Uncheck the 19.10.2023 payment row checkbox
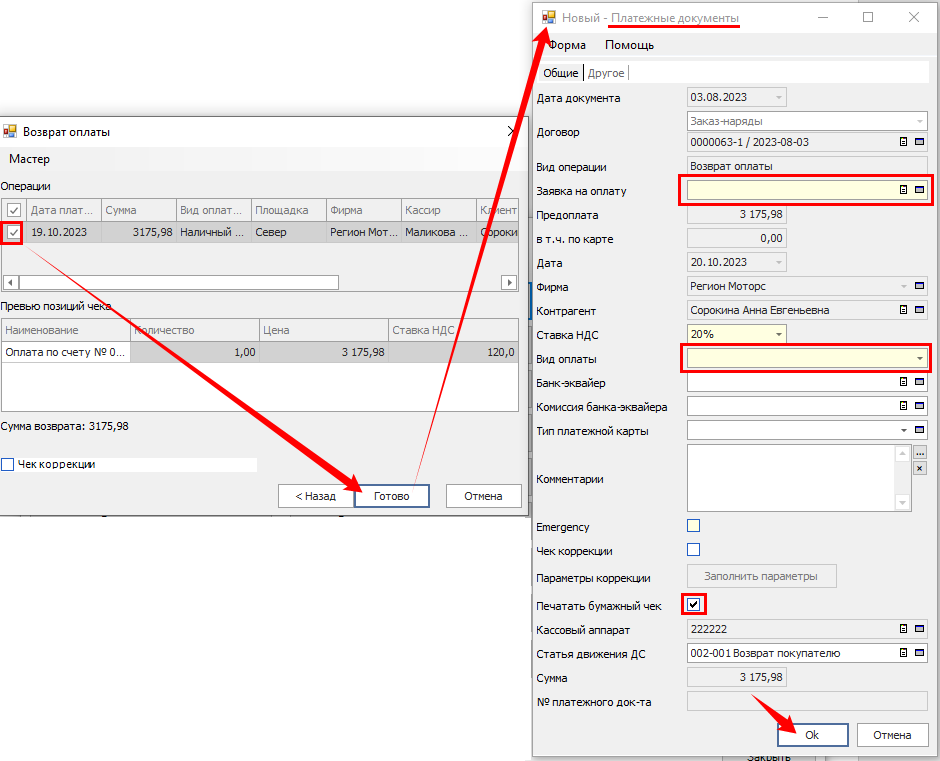The width and height of the screenshot is (940, 761). click(13, 232)
